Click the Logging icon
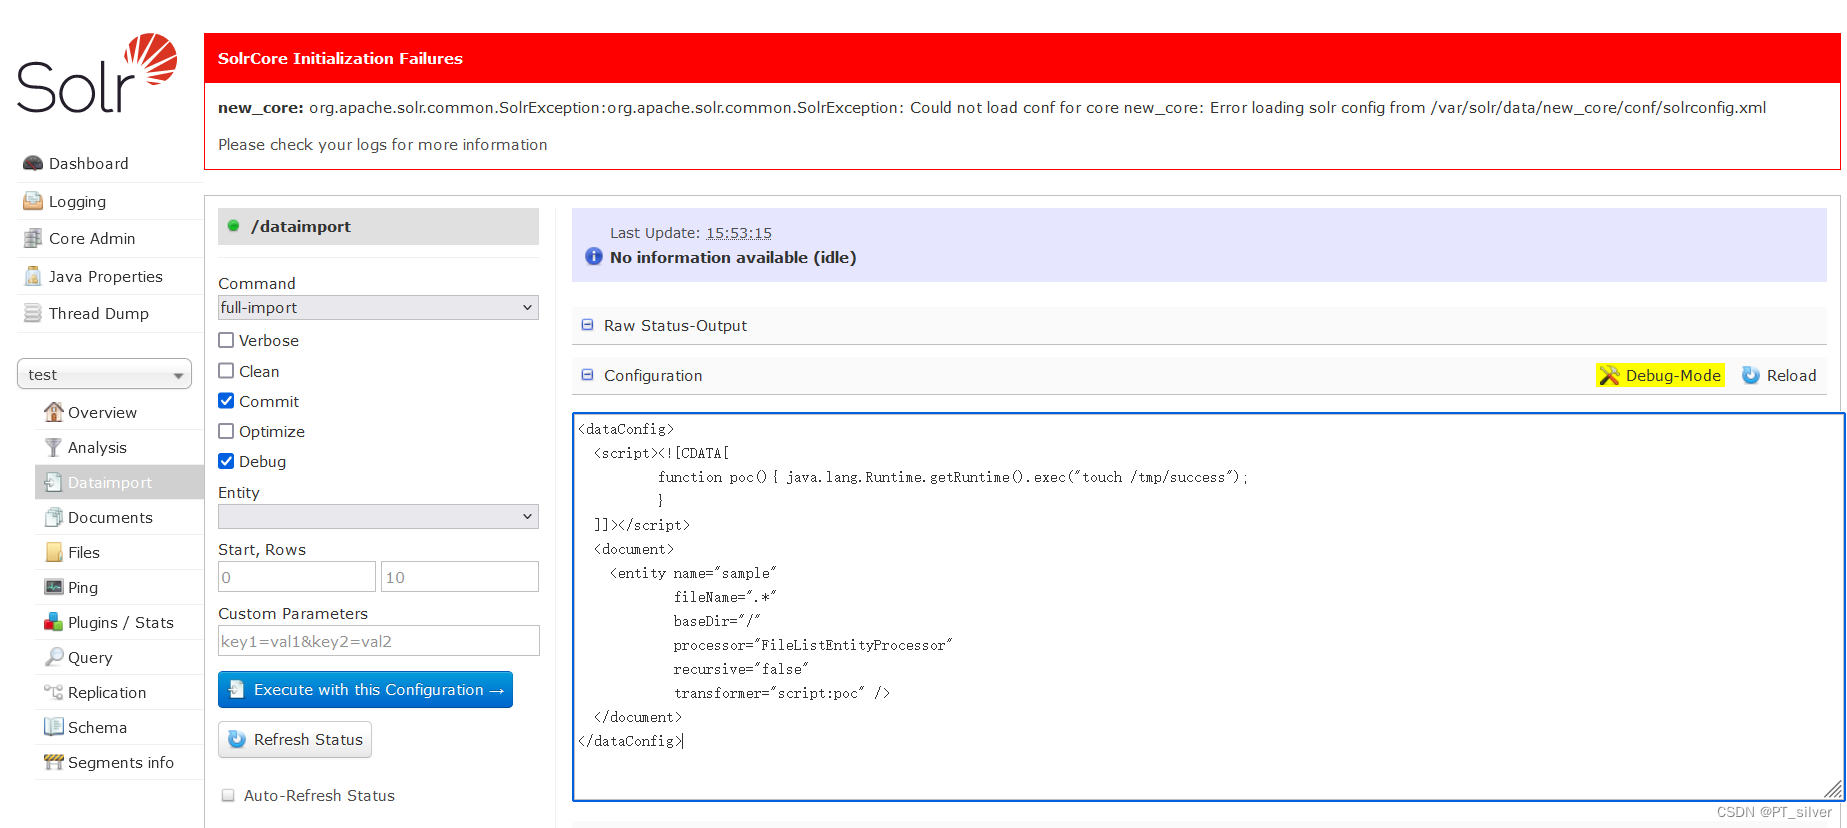The width and height of the screenshot is (1847, 828). (x=33, y=201)
